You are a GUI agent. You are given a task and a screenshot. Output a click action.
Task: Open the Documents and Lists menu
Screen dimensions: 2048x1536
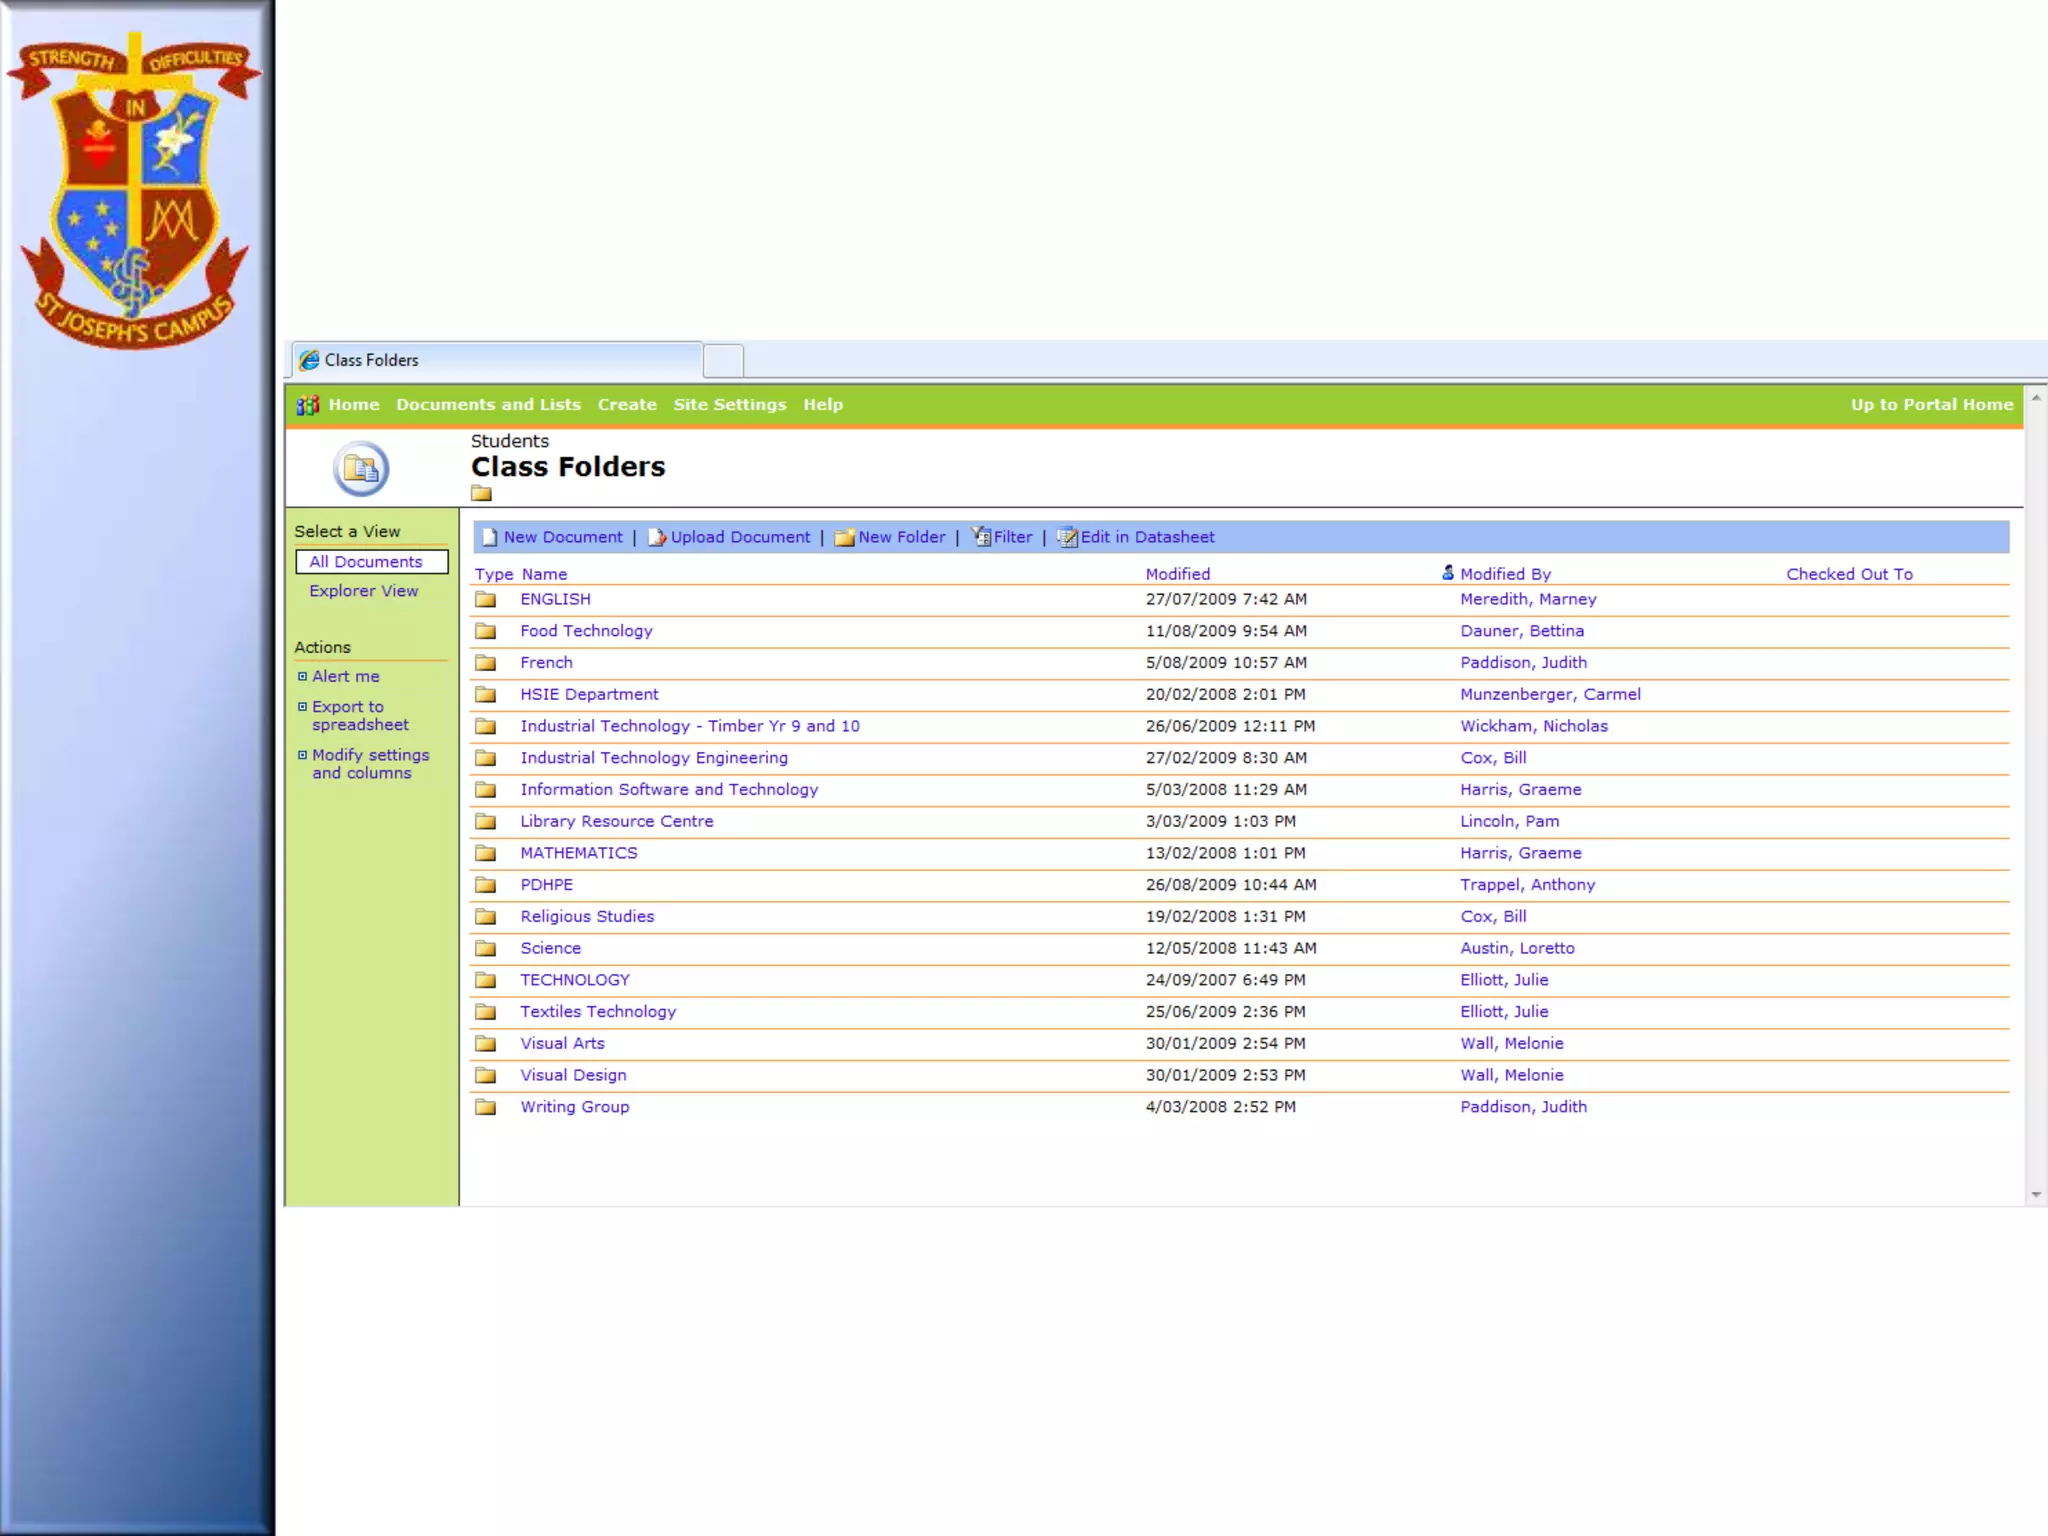488,405
